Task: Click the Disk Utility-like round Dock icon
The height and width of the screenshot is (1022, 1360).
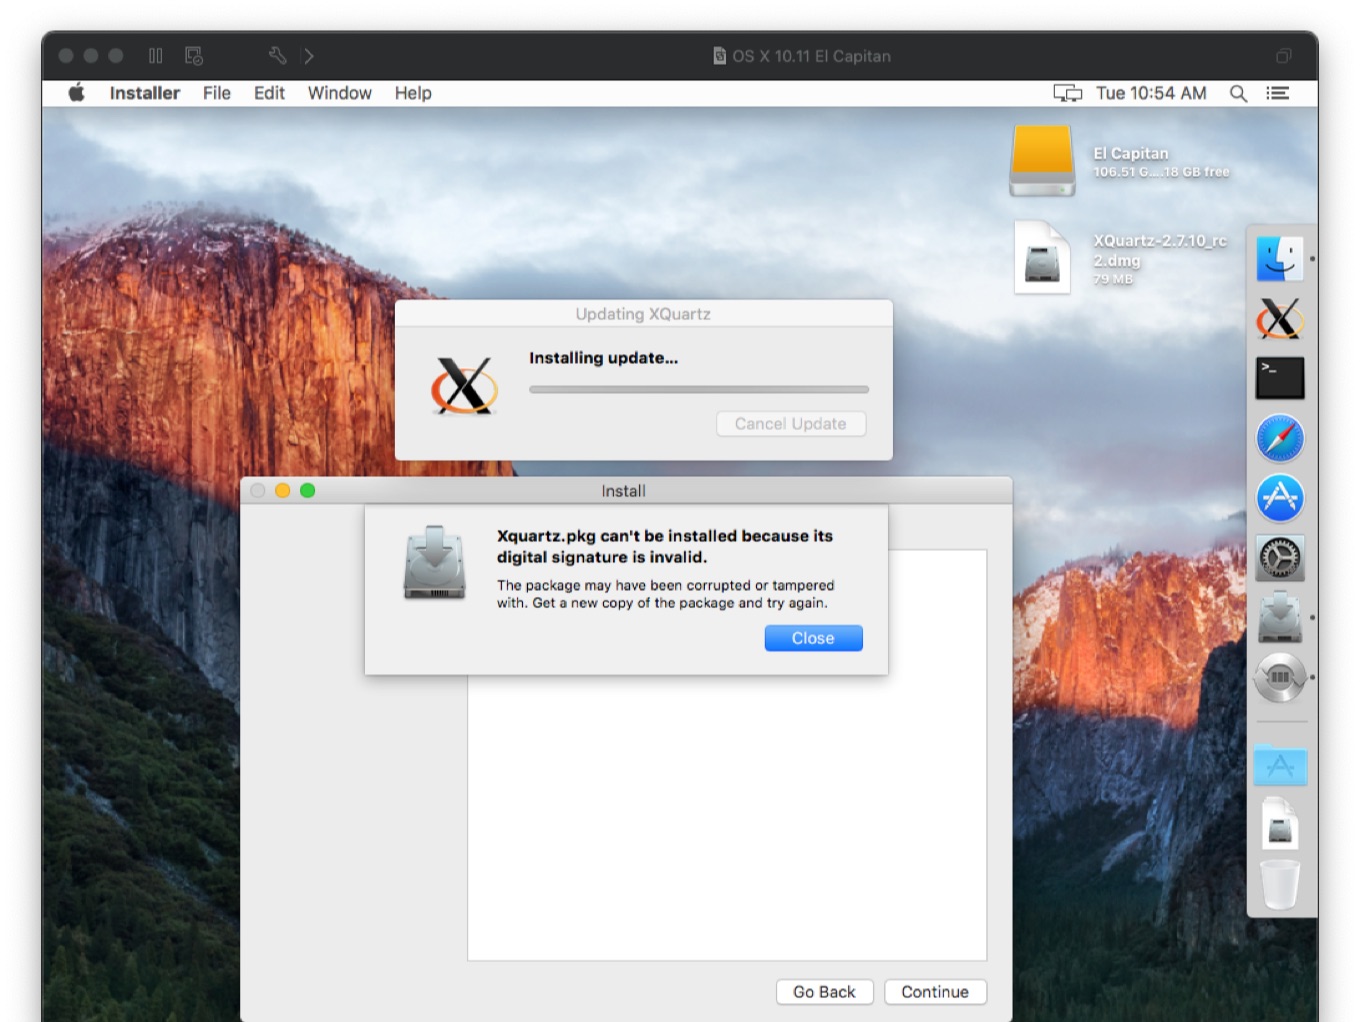Action: 1280,677
